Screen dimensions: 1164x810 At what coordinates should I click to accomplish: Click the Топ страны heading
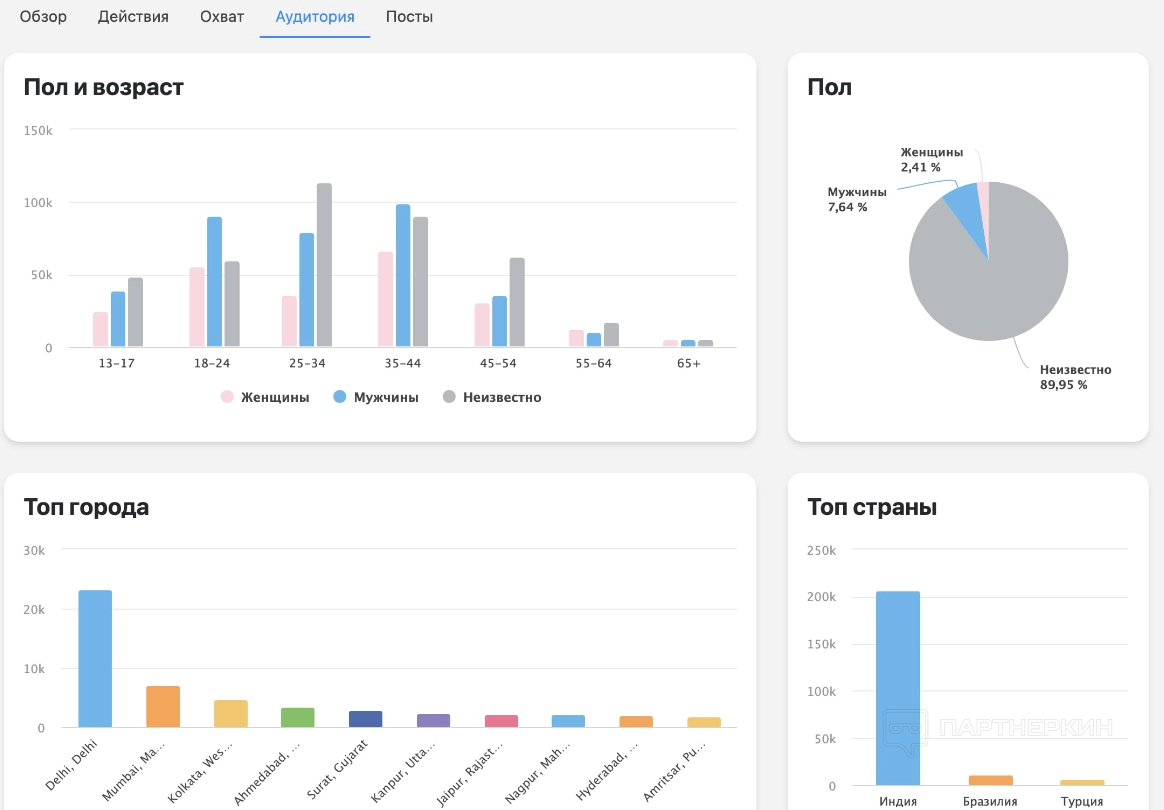(872, 507)
